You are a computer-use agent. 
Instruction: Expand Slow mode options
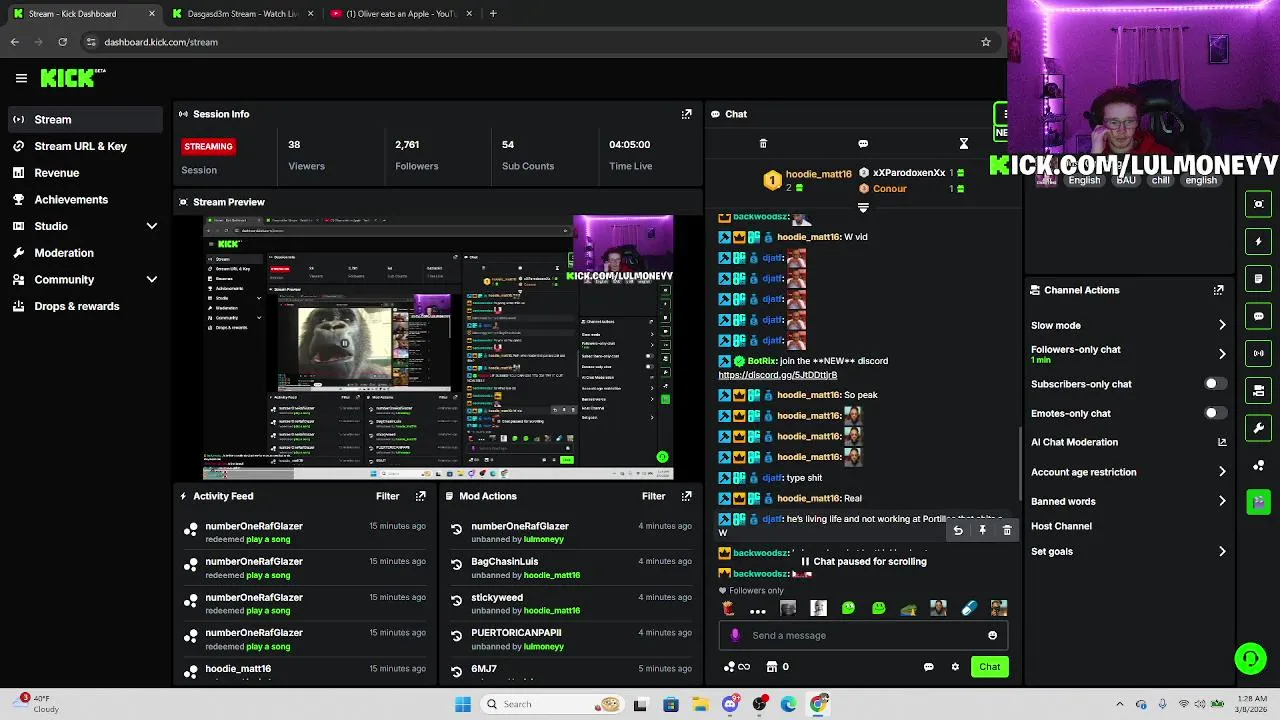pos(1221,325)
